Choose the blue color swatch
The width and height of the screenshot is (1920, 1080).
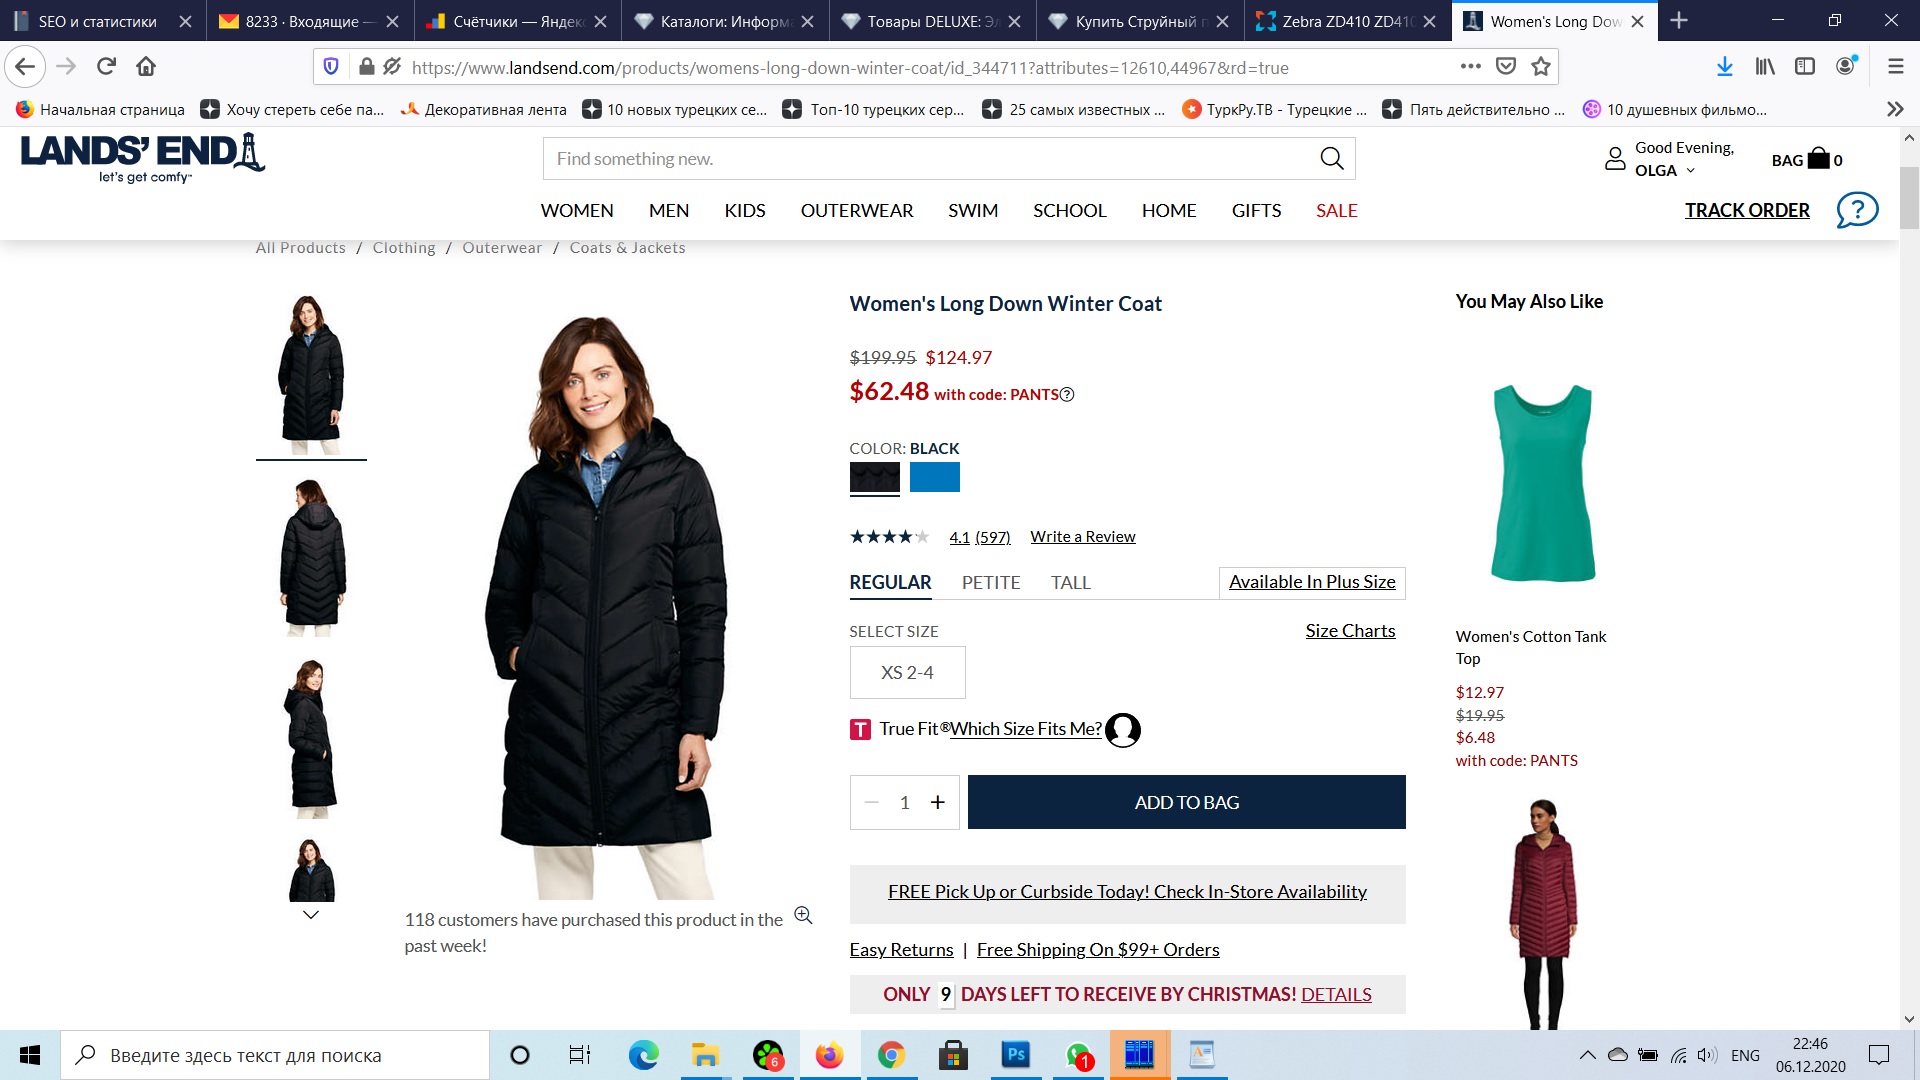point(934,477)
